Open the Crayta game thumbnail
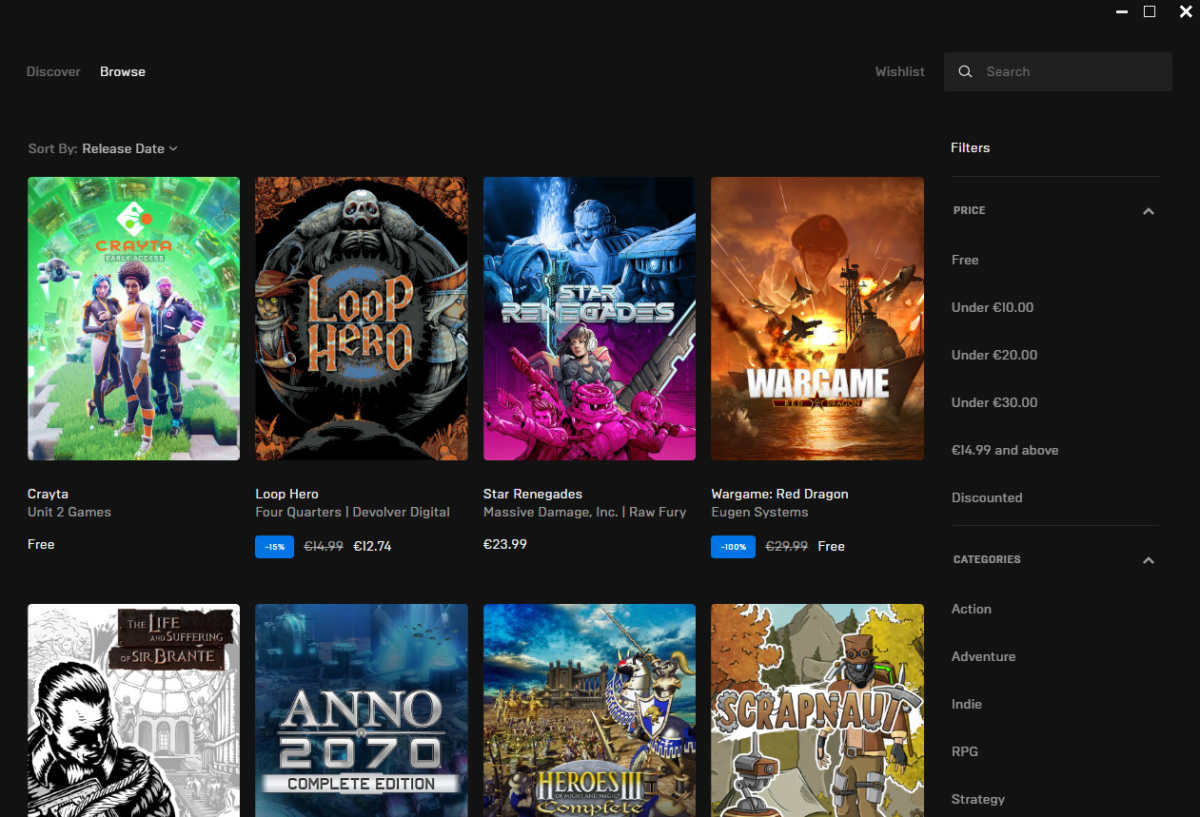The width and height of the screenshot is (1200, 817). [133, 318]
